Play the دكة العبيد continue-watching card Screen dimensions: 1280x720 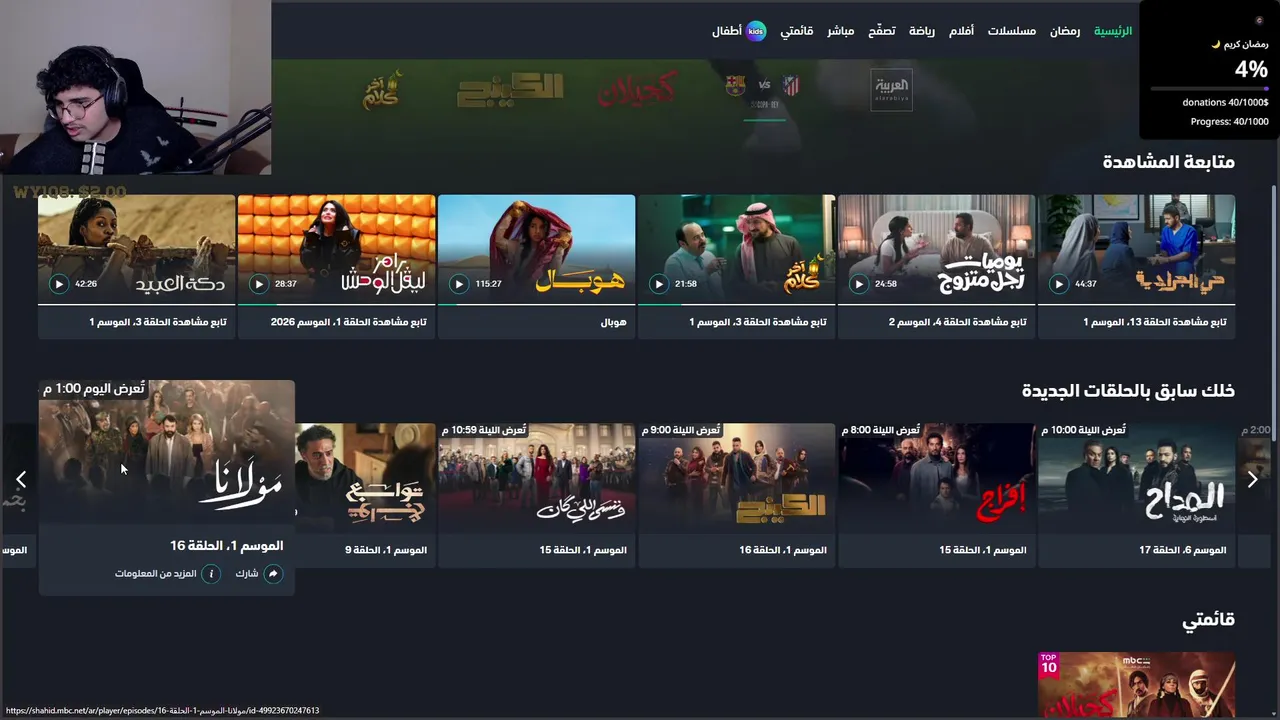tap(59, 284)
